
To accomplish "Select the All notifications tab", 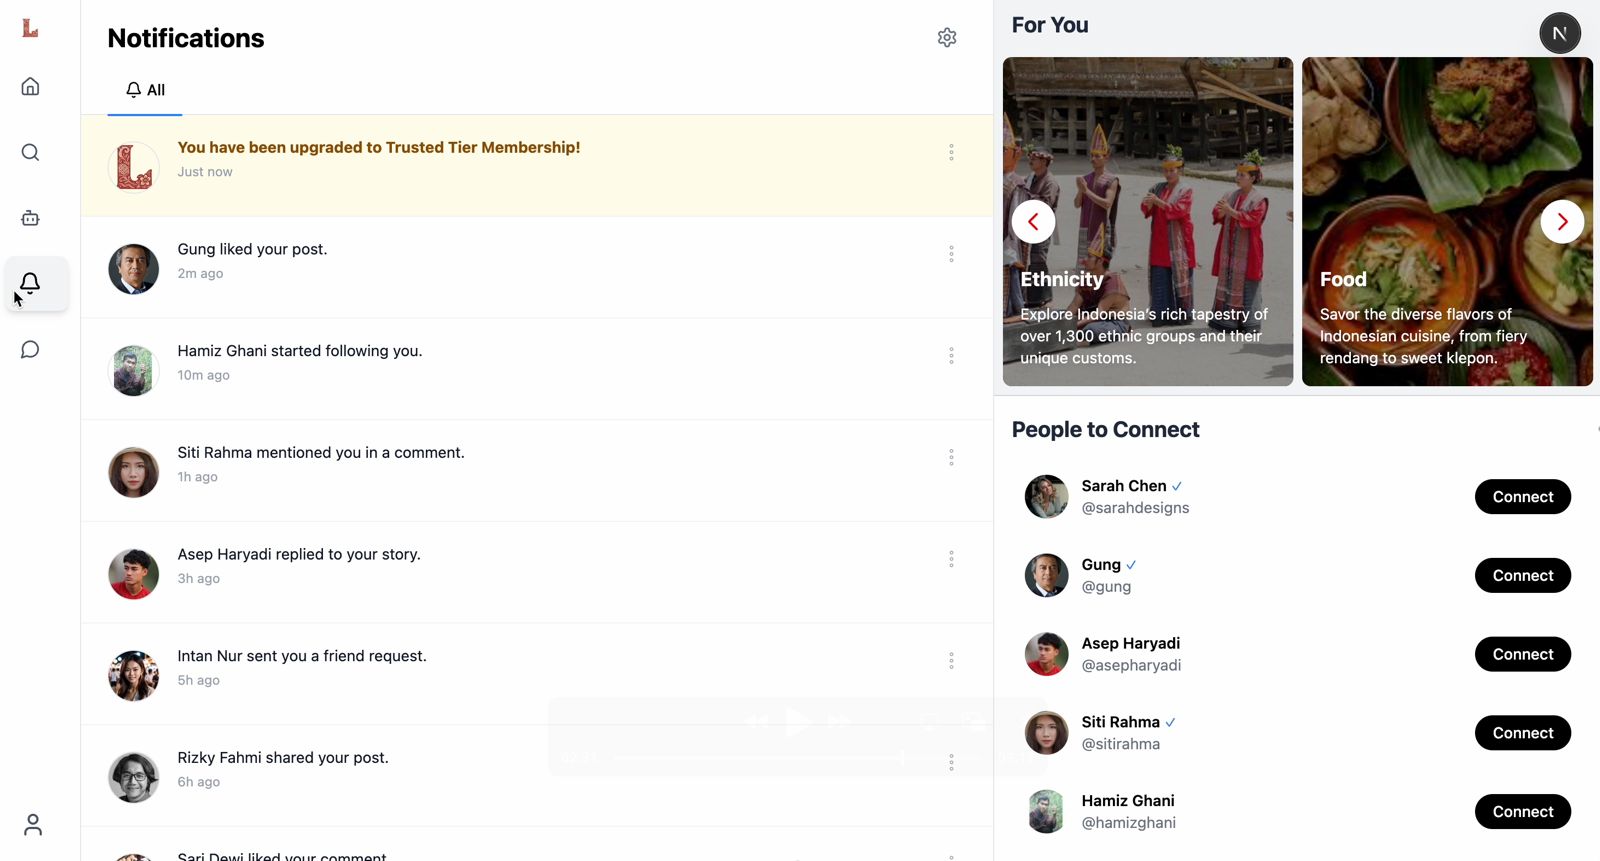I will tap(145, 90).
